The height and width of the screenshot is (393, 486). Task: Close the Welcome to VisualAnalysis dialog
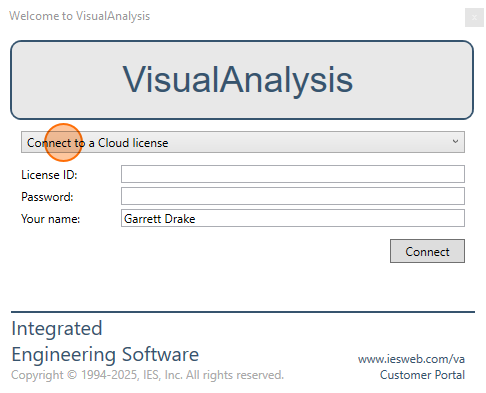coord(474,17)
